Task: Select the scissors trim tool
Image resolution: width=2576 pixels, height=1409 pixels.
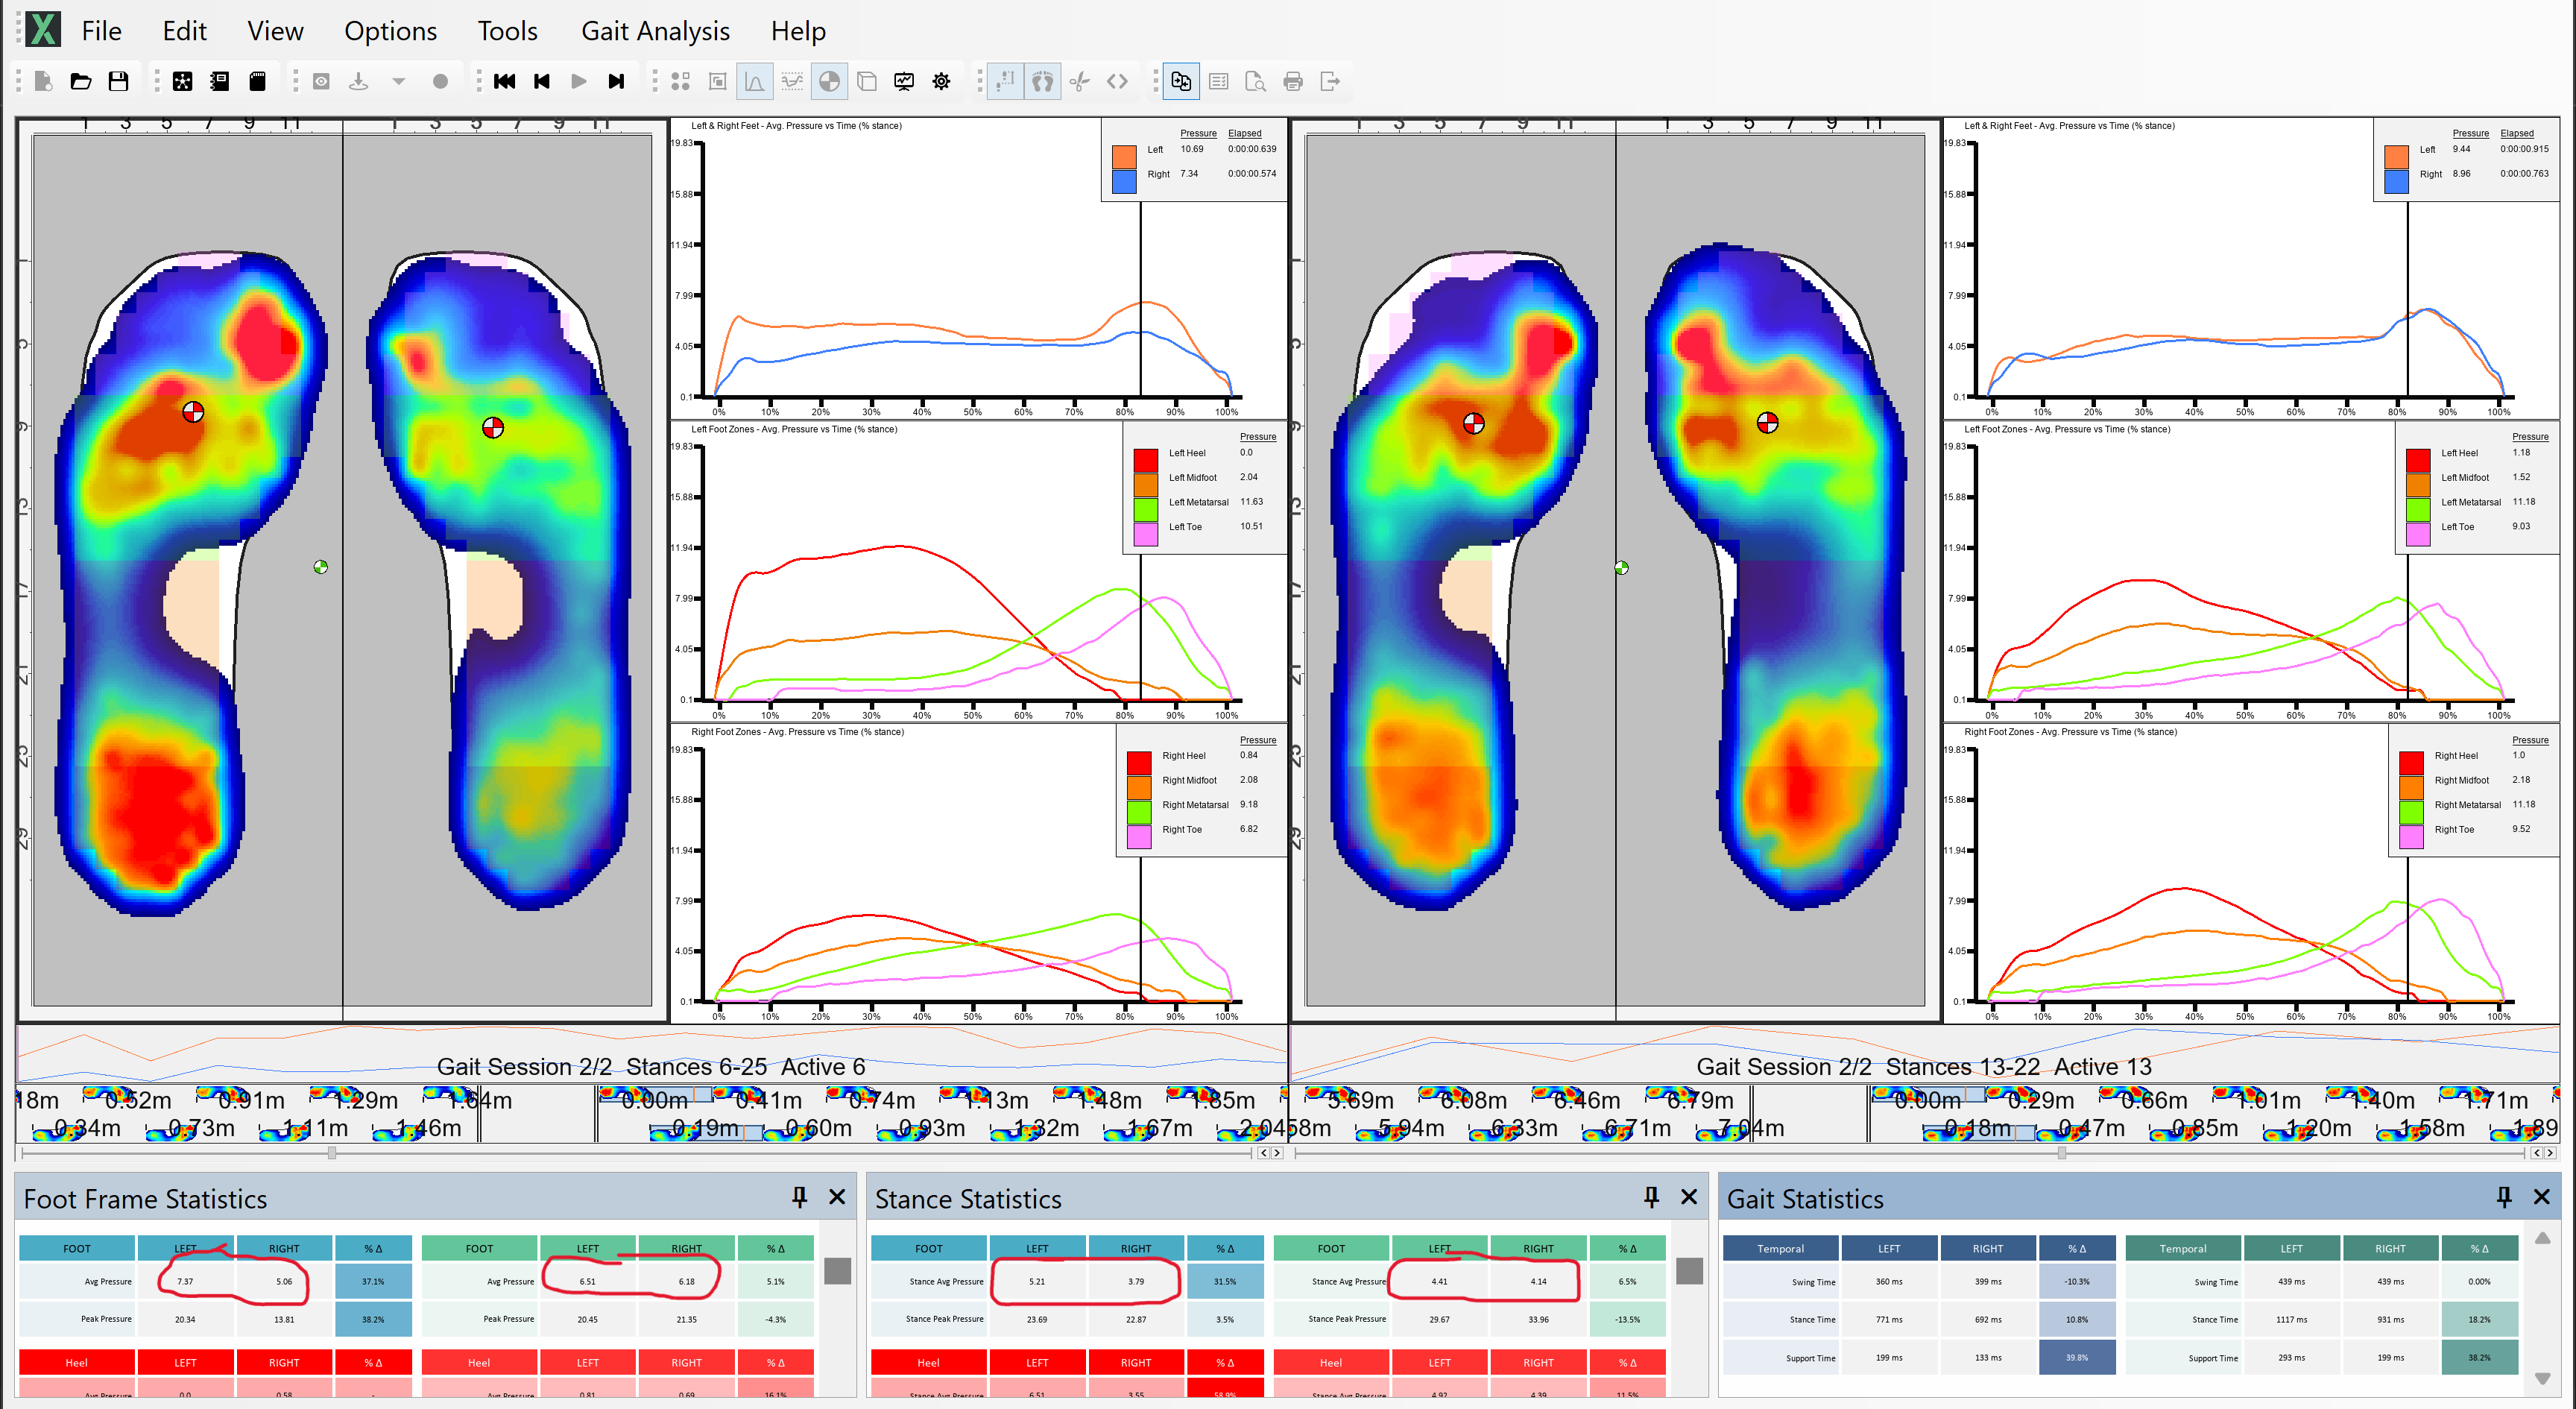Action: 1081,82
